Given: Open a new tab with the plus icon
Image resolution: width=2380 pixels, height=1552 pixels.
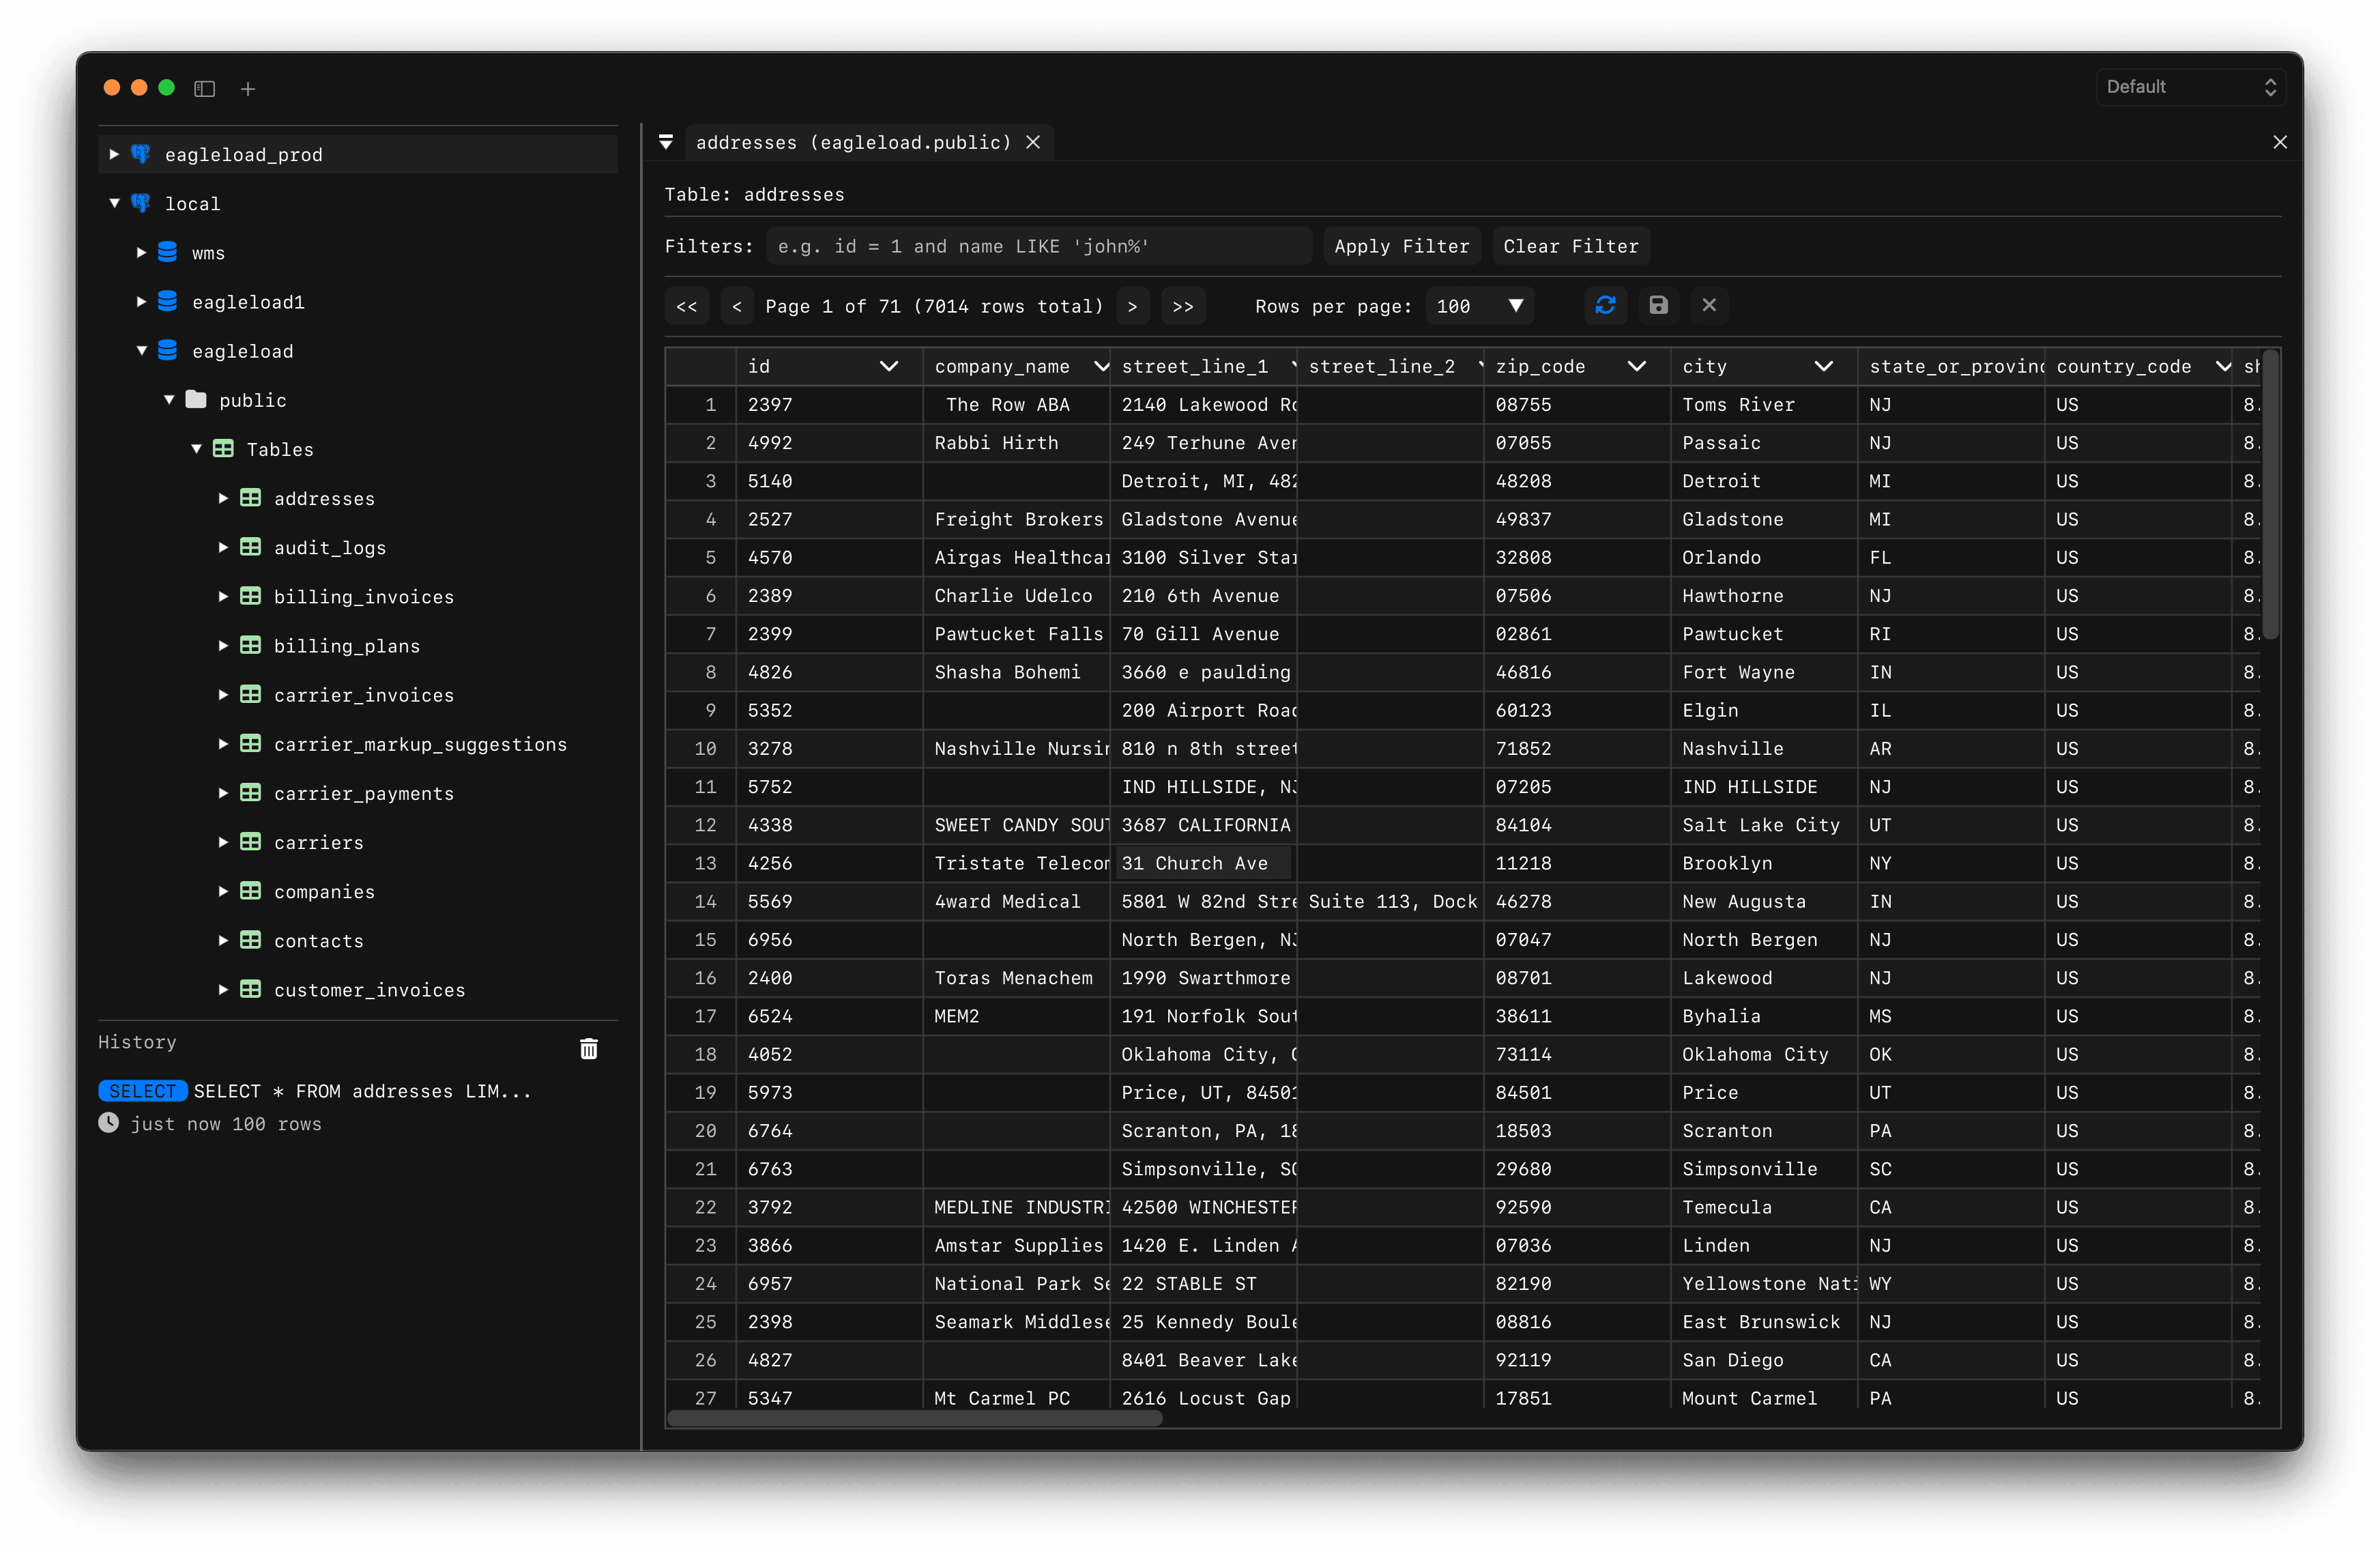Looking at the screenshot, I should [x=247, y=89].
